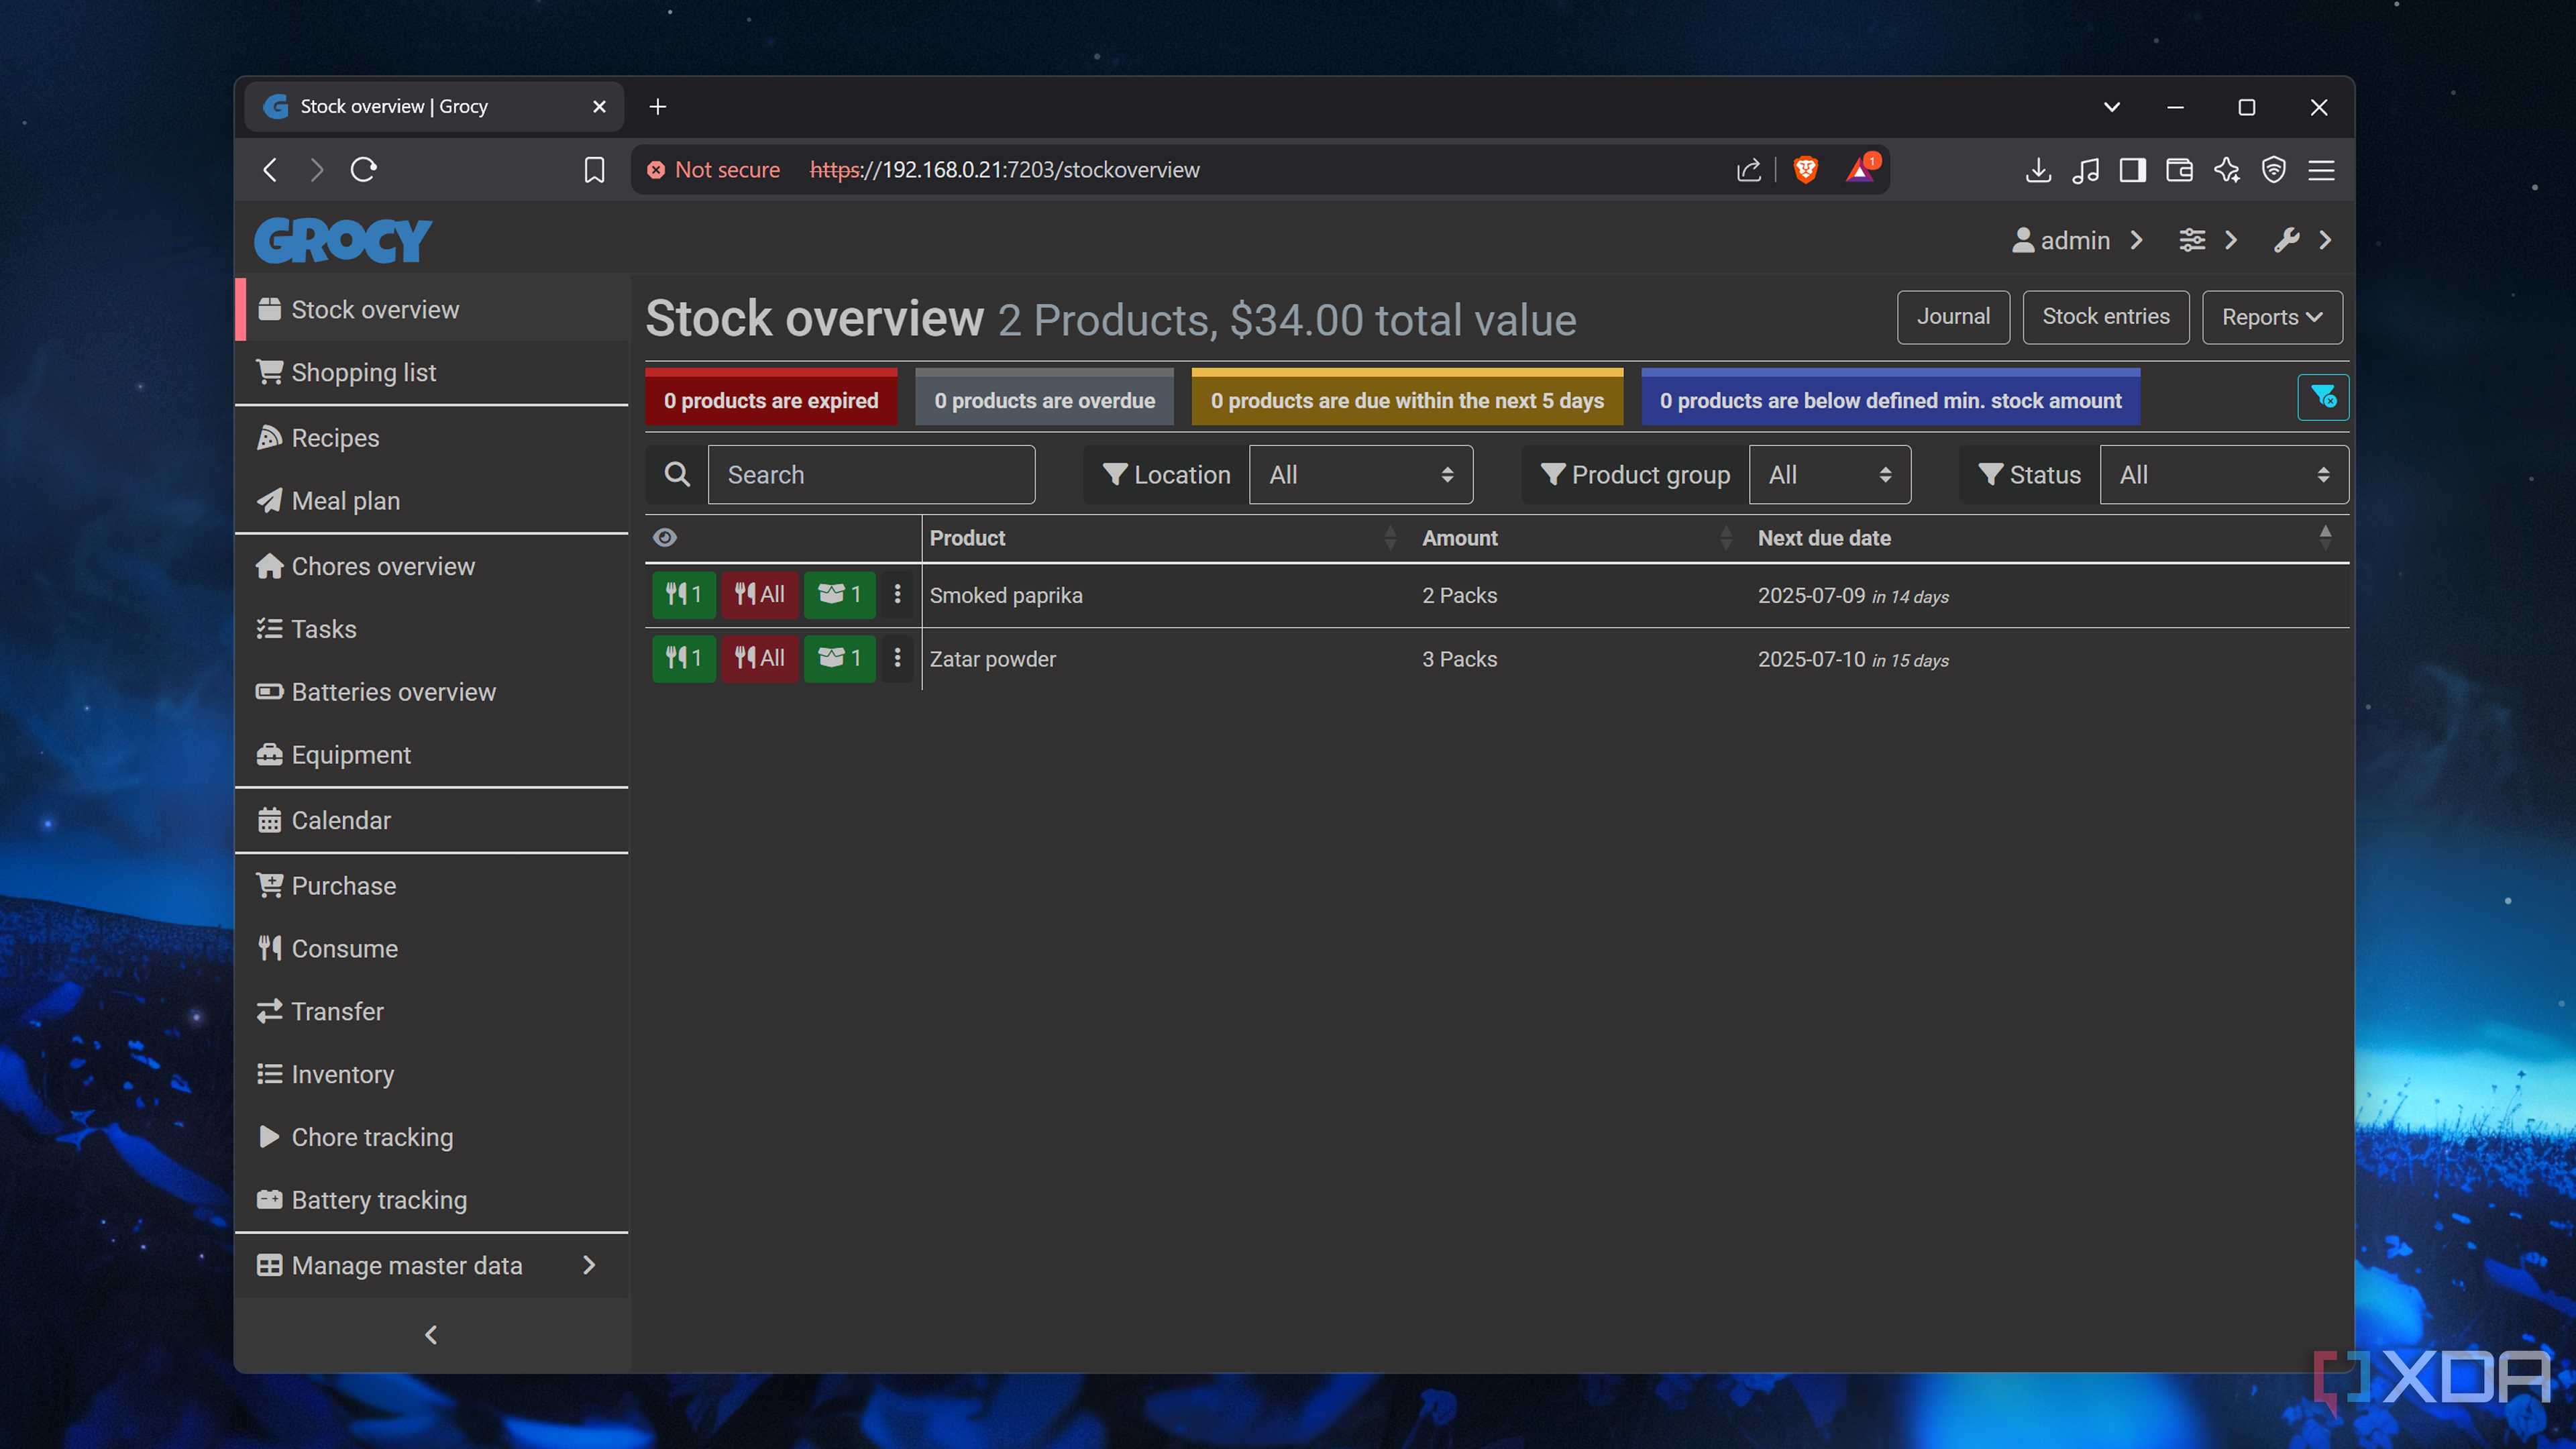Open more actions for Zatar powder
This screenshot has height=1449, width=2576.
click(x=897, y=658)
